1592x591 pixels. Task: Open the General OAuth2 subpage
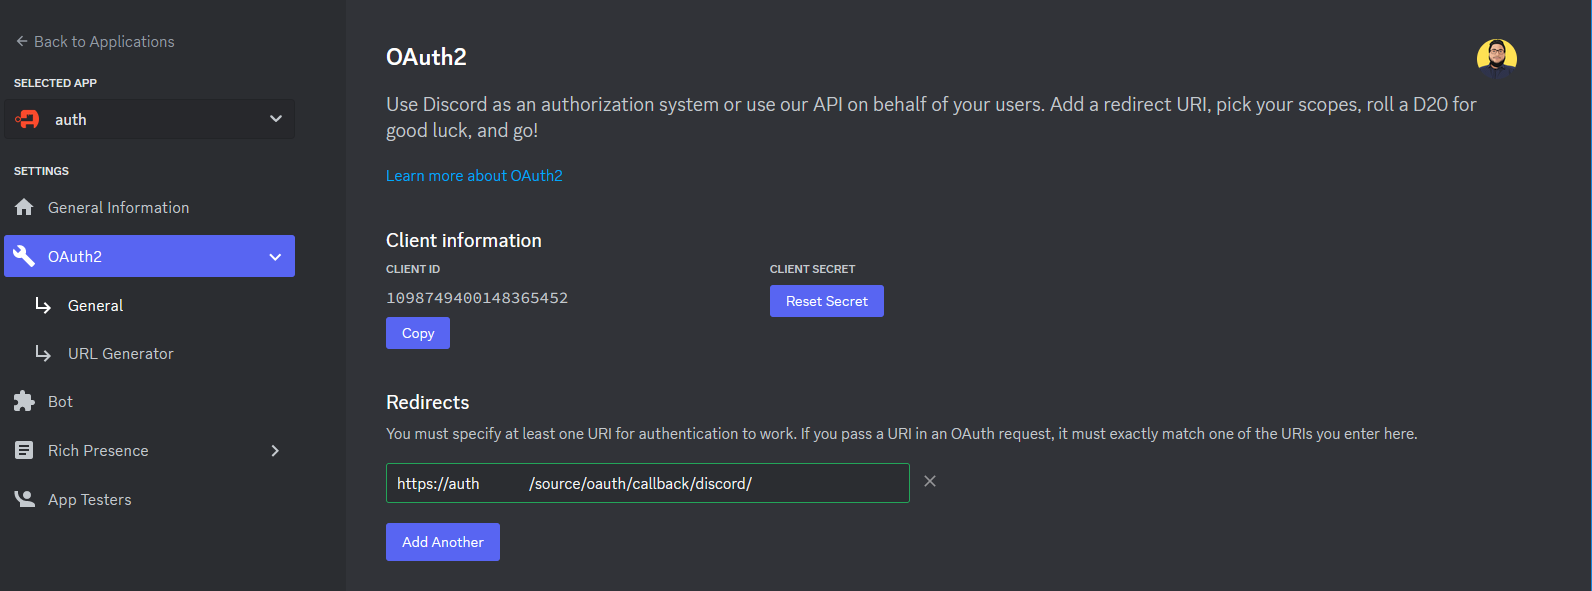click(96, 306)
